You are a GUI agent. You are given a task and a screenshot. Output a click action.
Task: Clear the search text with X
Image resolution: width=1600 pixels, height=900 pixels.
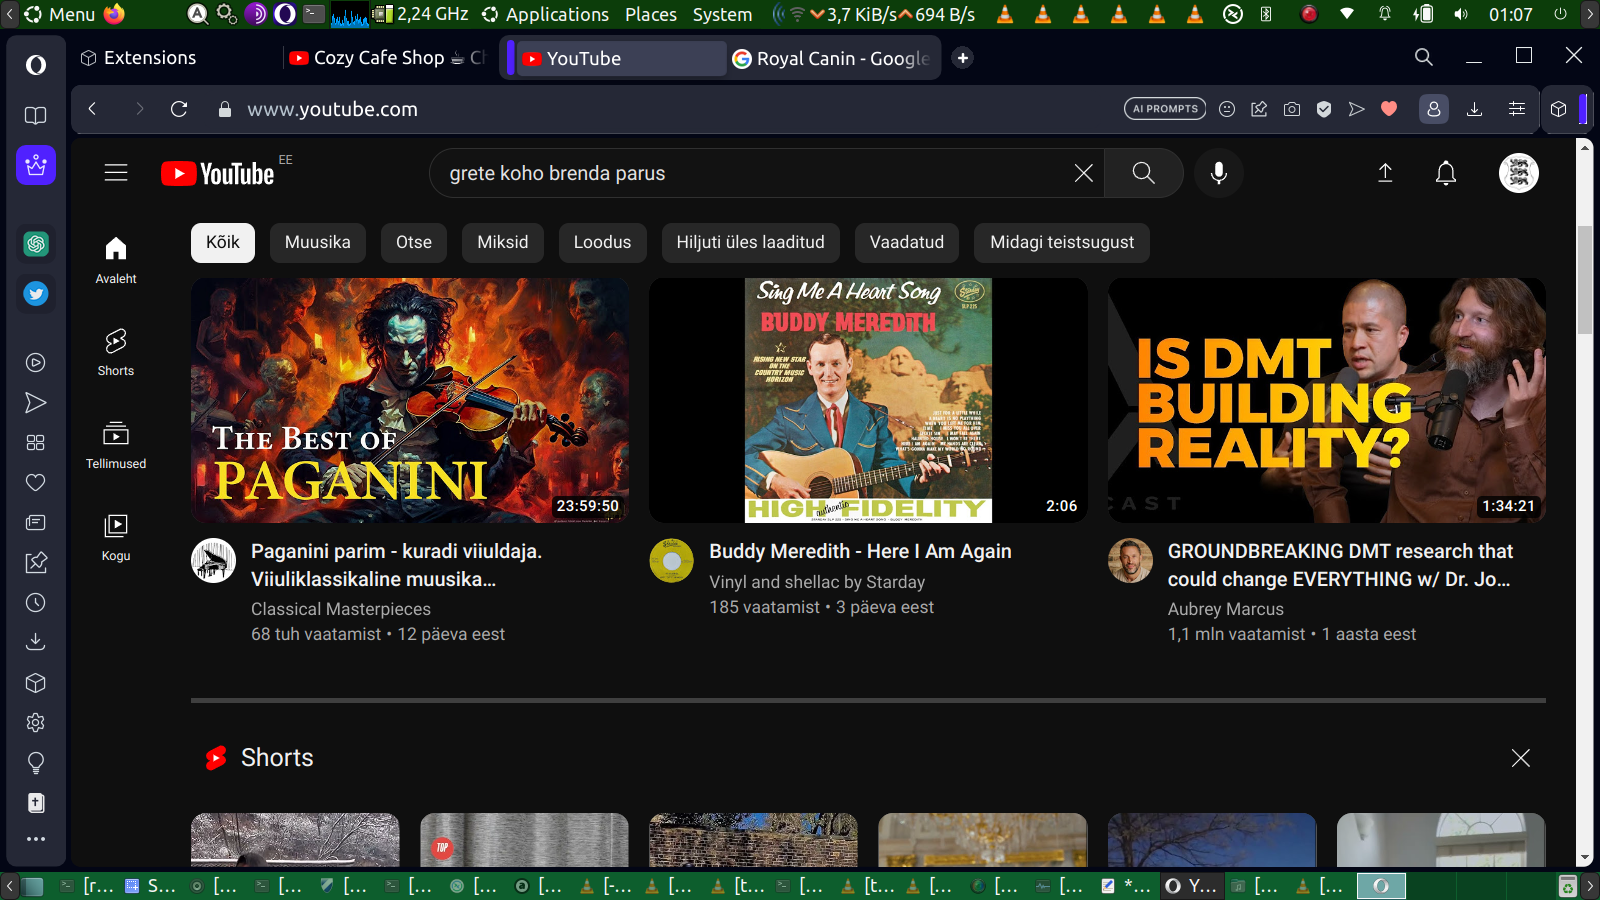[x=1083, y=173]
